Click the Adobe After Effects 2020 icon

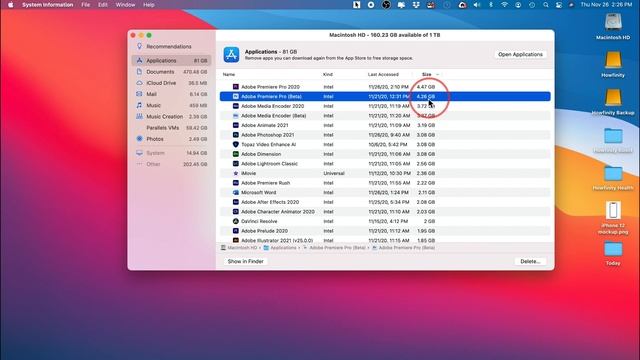tap(236, 202)
